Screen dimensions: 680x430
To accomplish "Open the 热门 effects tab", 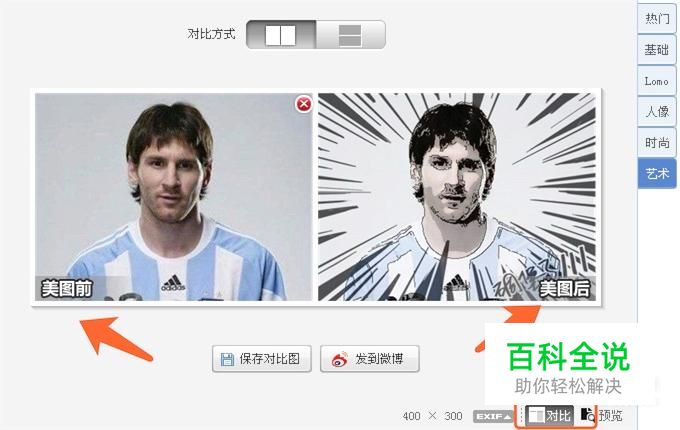I will click(657, 19).
